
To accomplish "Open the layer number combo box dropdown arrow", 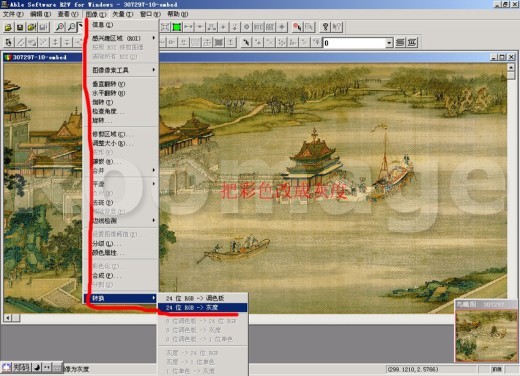I will (389, 43).
